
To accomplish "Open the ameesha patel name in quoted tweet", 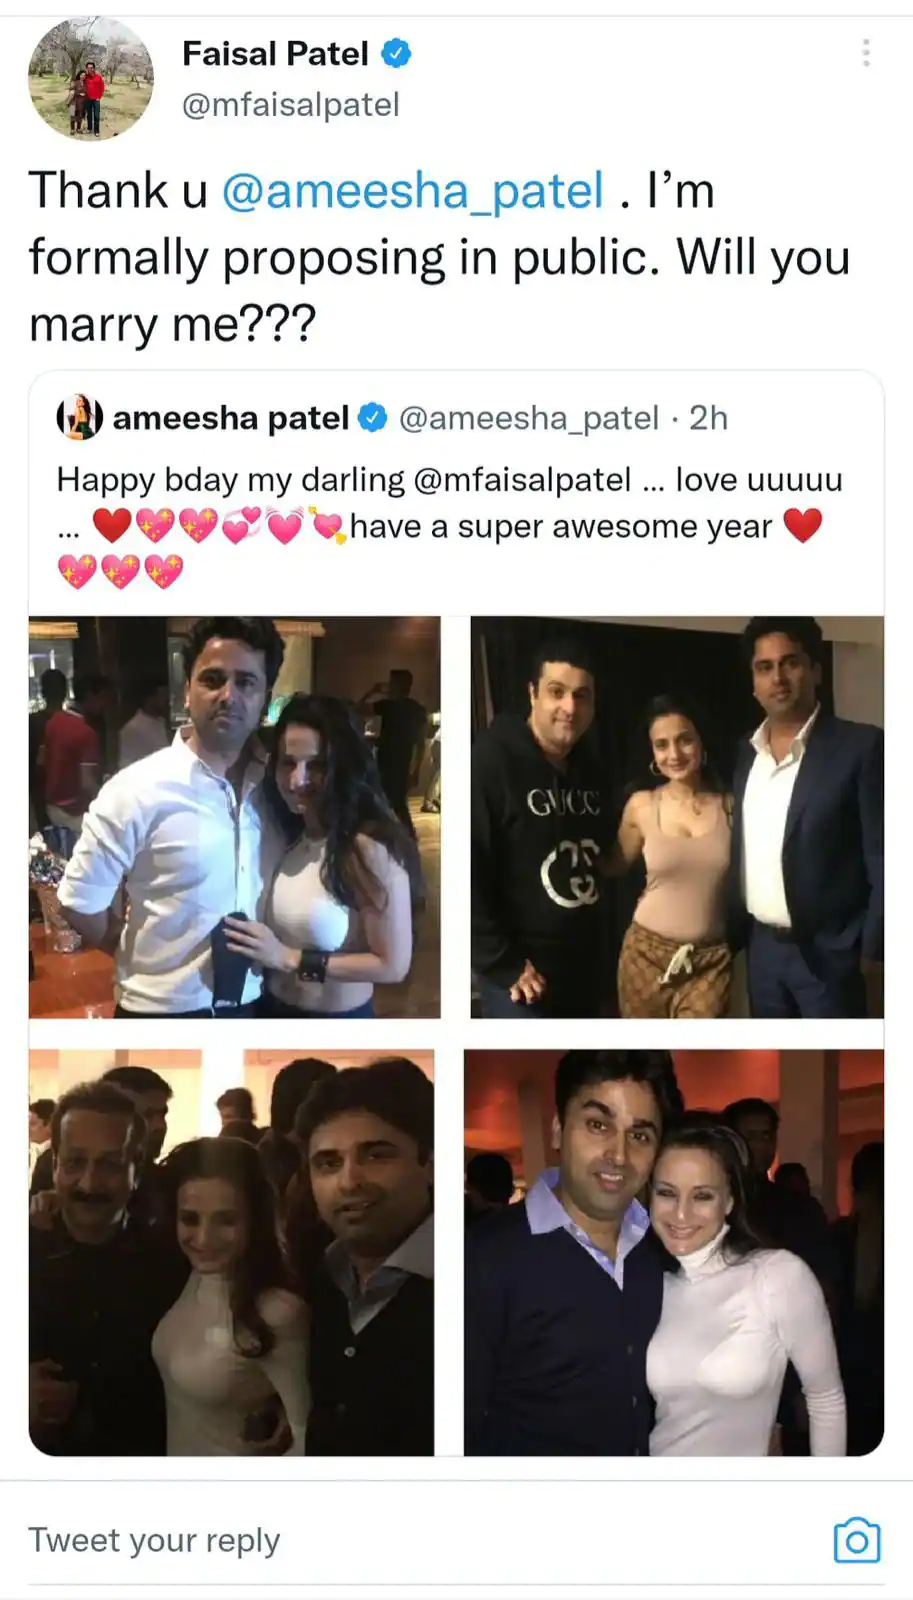I will tap(230, 418).
